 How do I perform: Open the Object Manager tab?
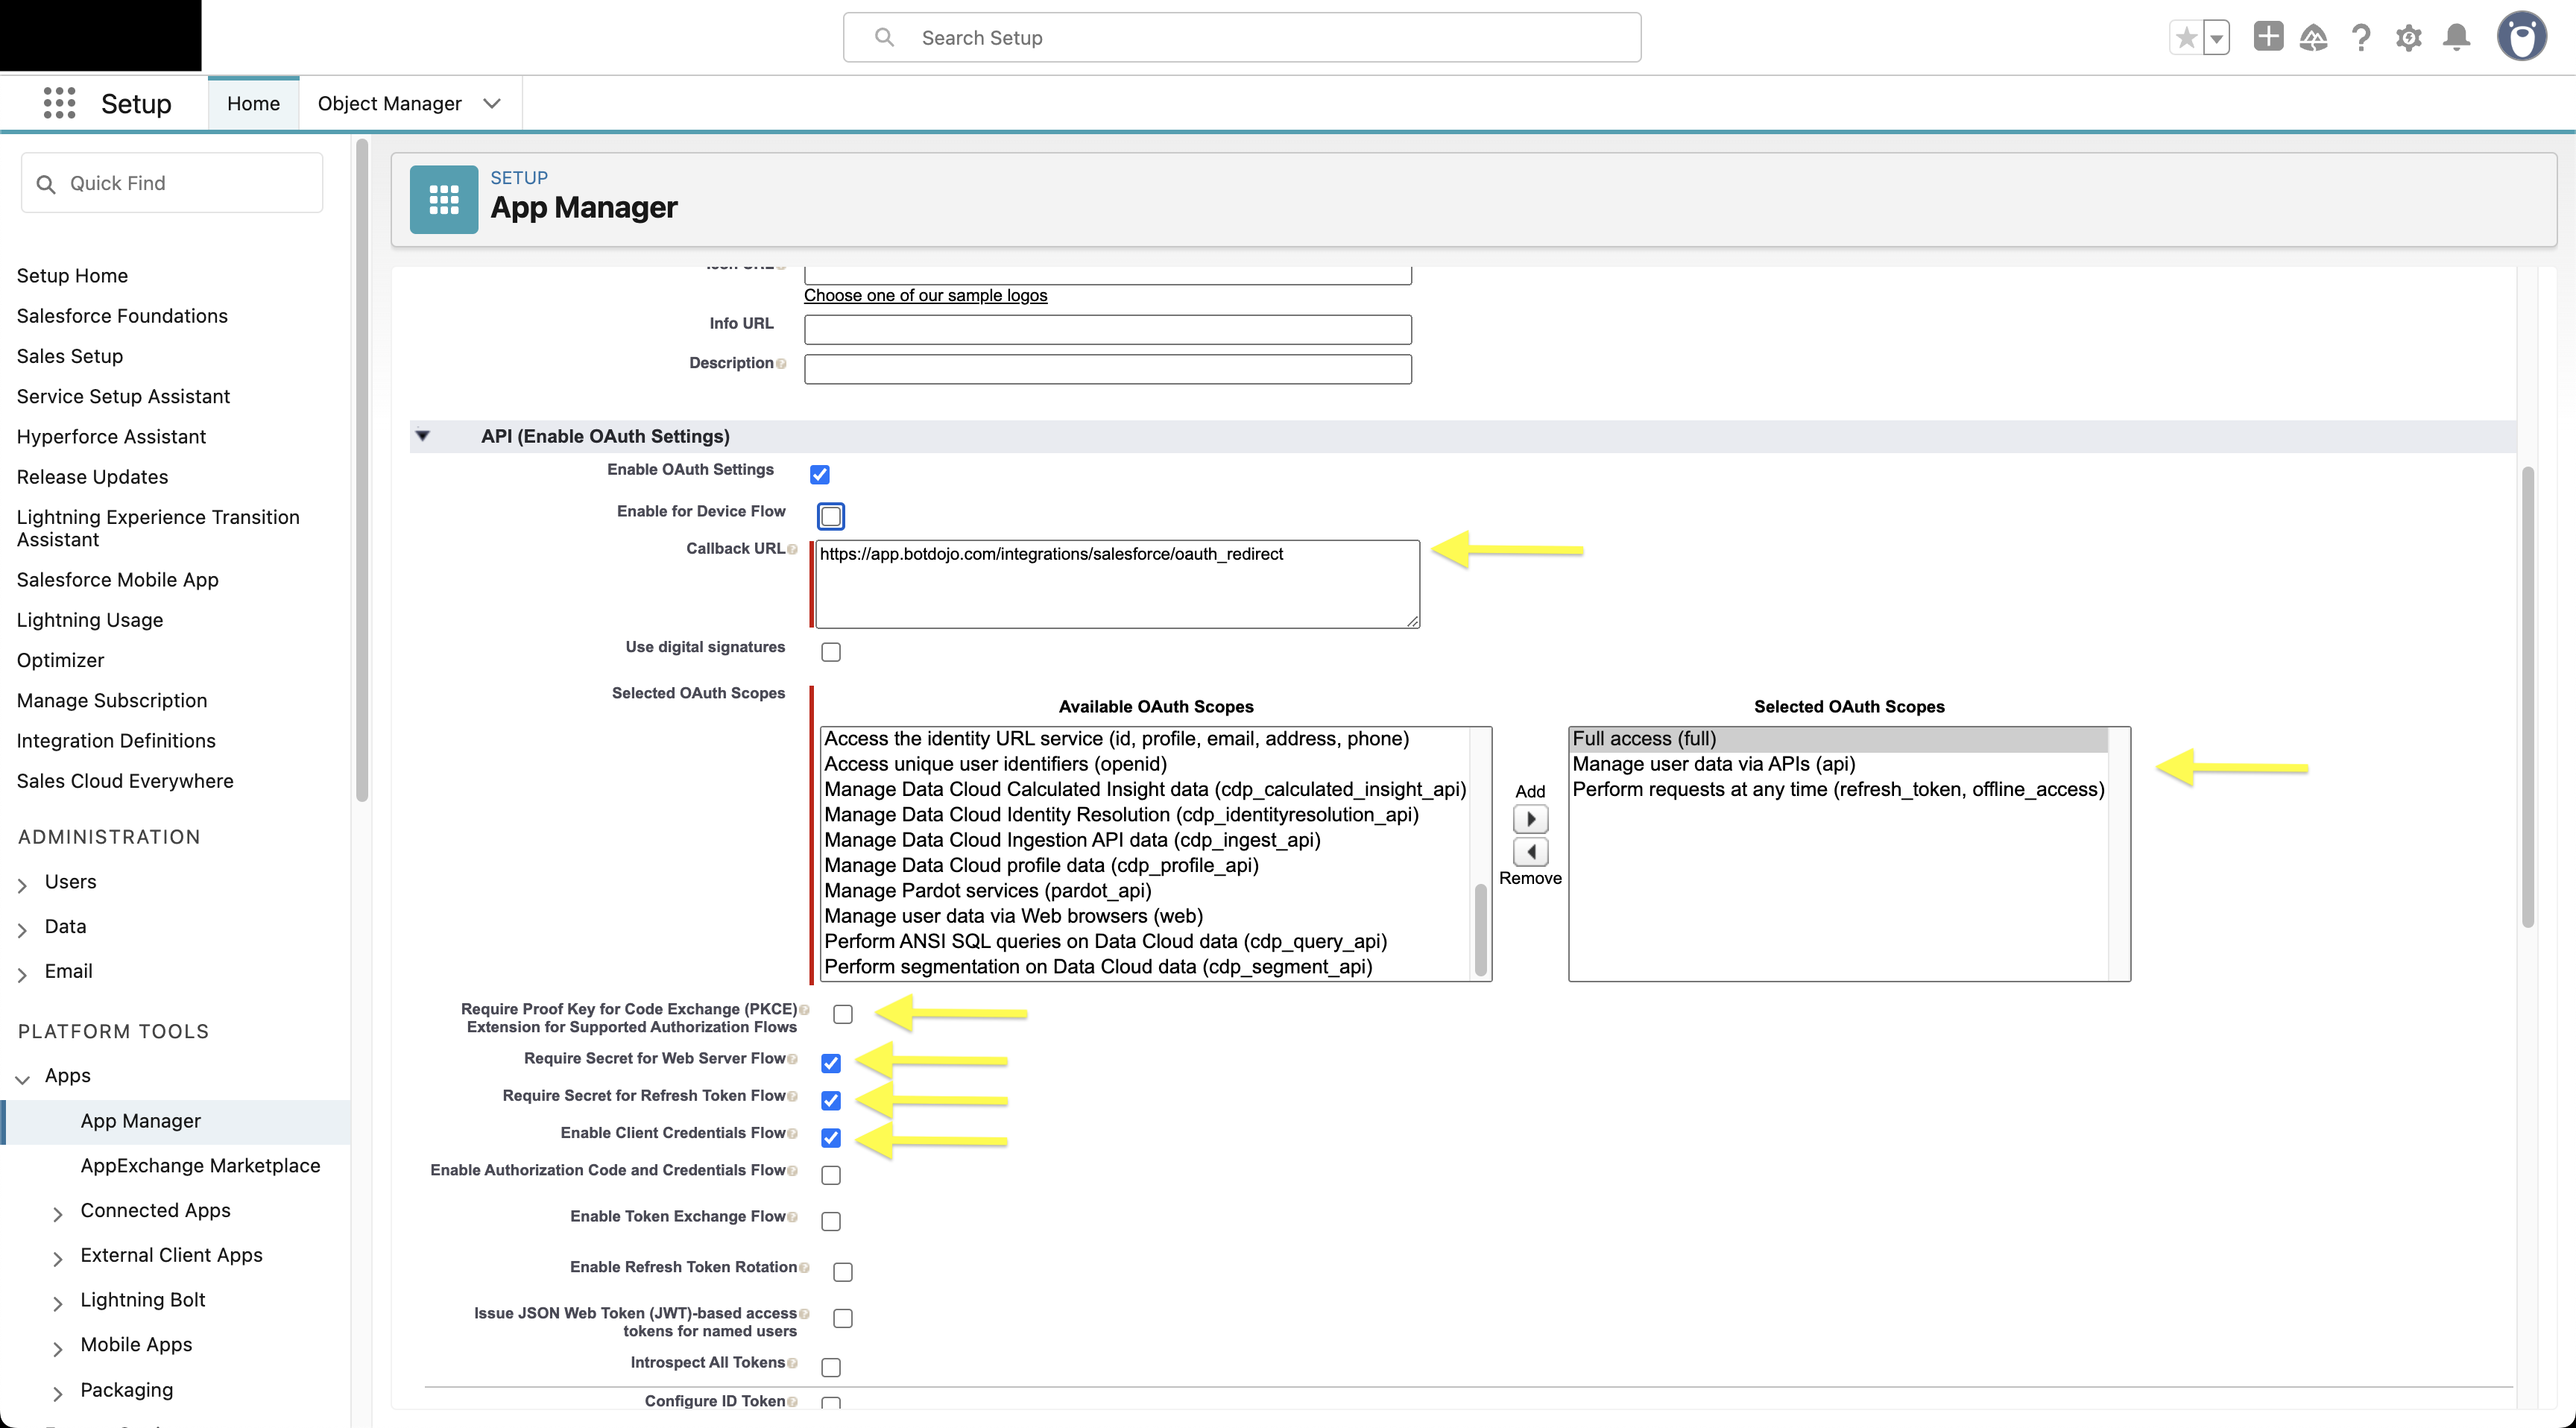(x=389, y=103)
